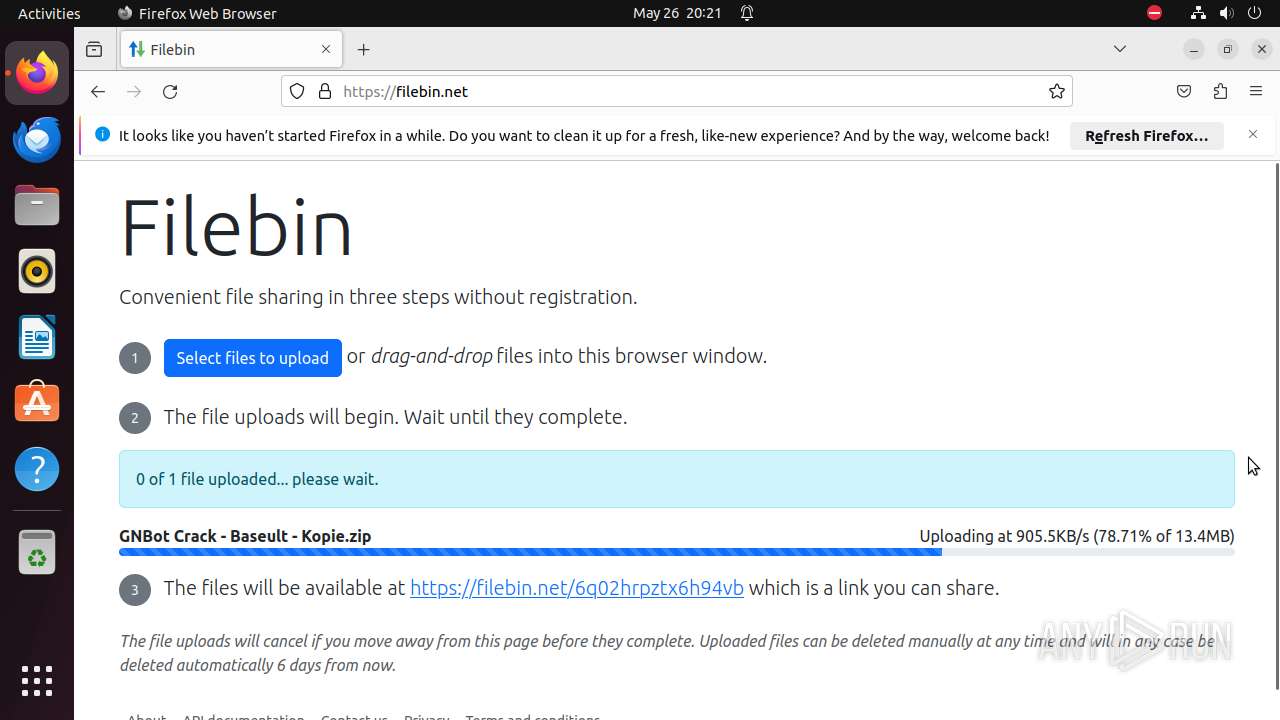Click Select files to upload button
Viewport: 1280px width, 720px height.
click(253, 358)
